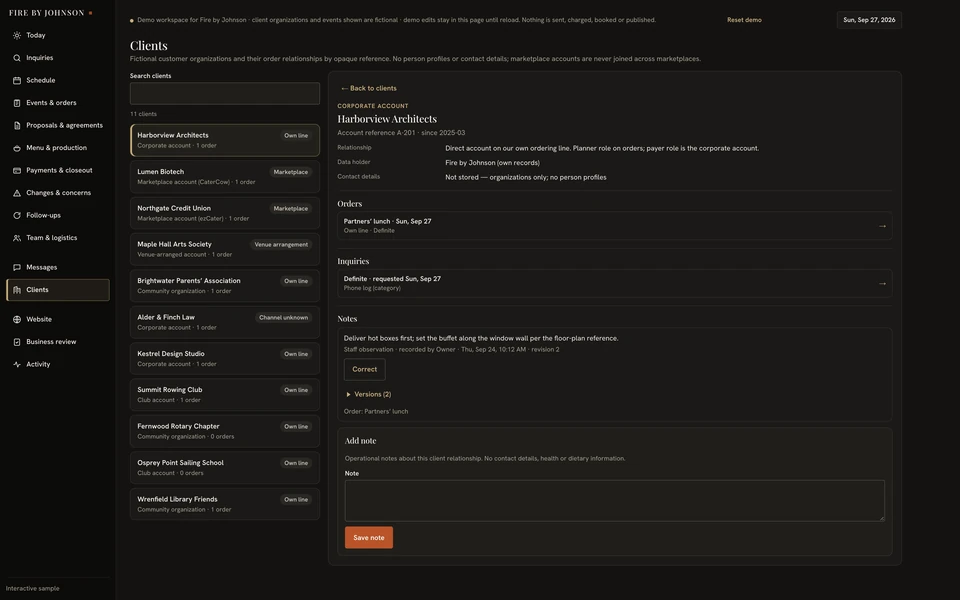Open Fernwood Rotary Chapter
The image size is (960, 600).
(225, 432)
